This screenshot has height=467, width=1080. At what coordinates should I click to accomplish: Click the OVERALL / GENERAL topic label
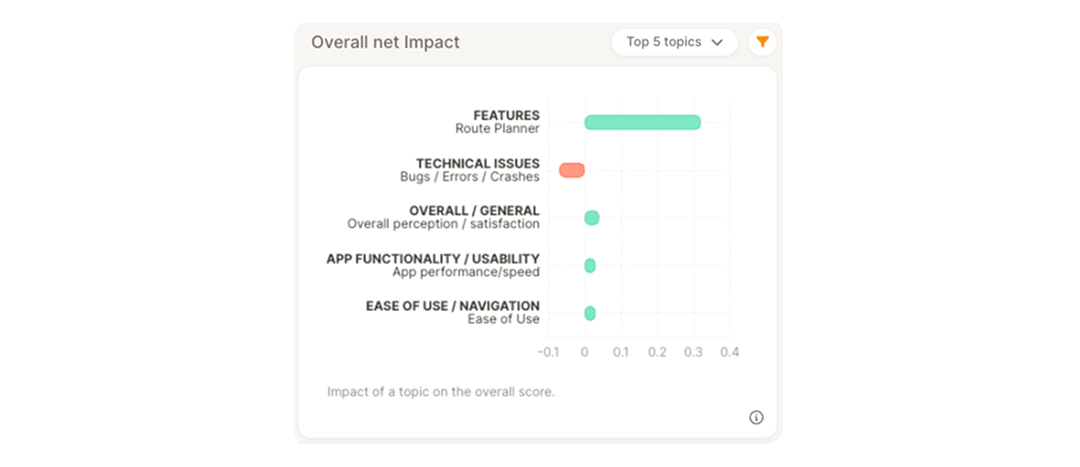(x=474, y=211)
